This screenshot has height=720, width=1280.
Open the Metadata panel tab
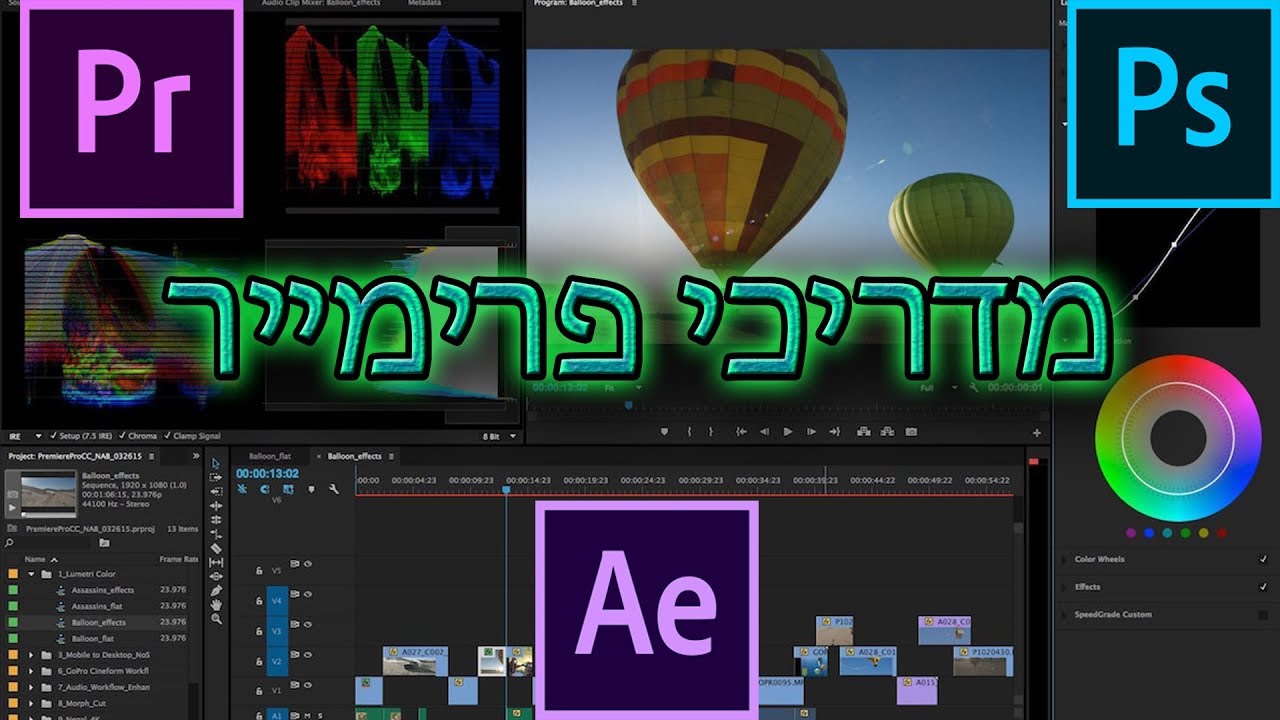click(424, 4)
